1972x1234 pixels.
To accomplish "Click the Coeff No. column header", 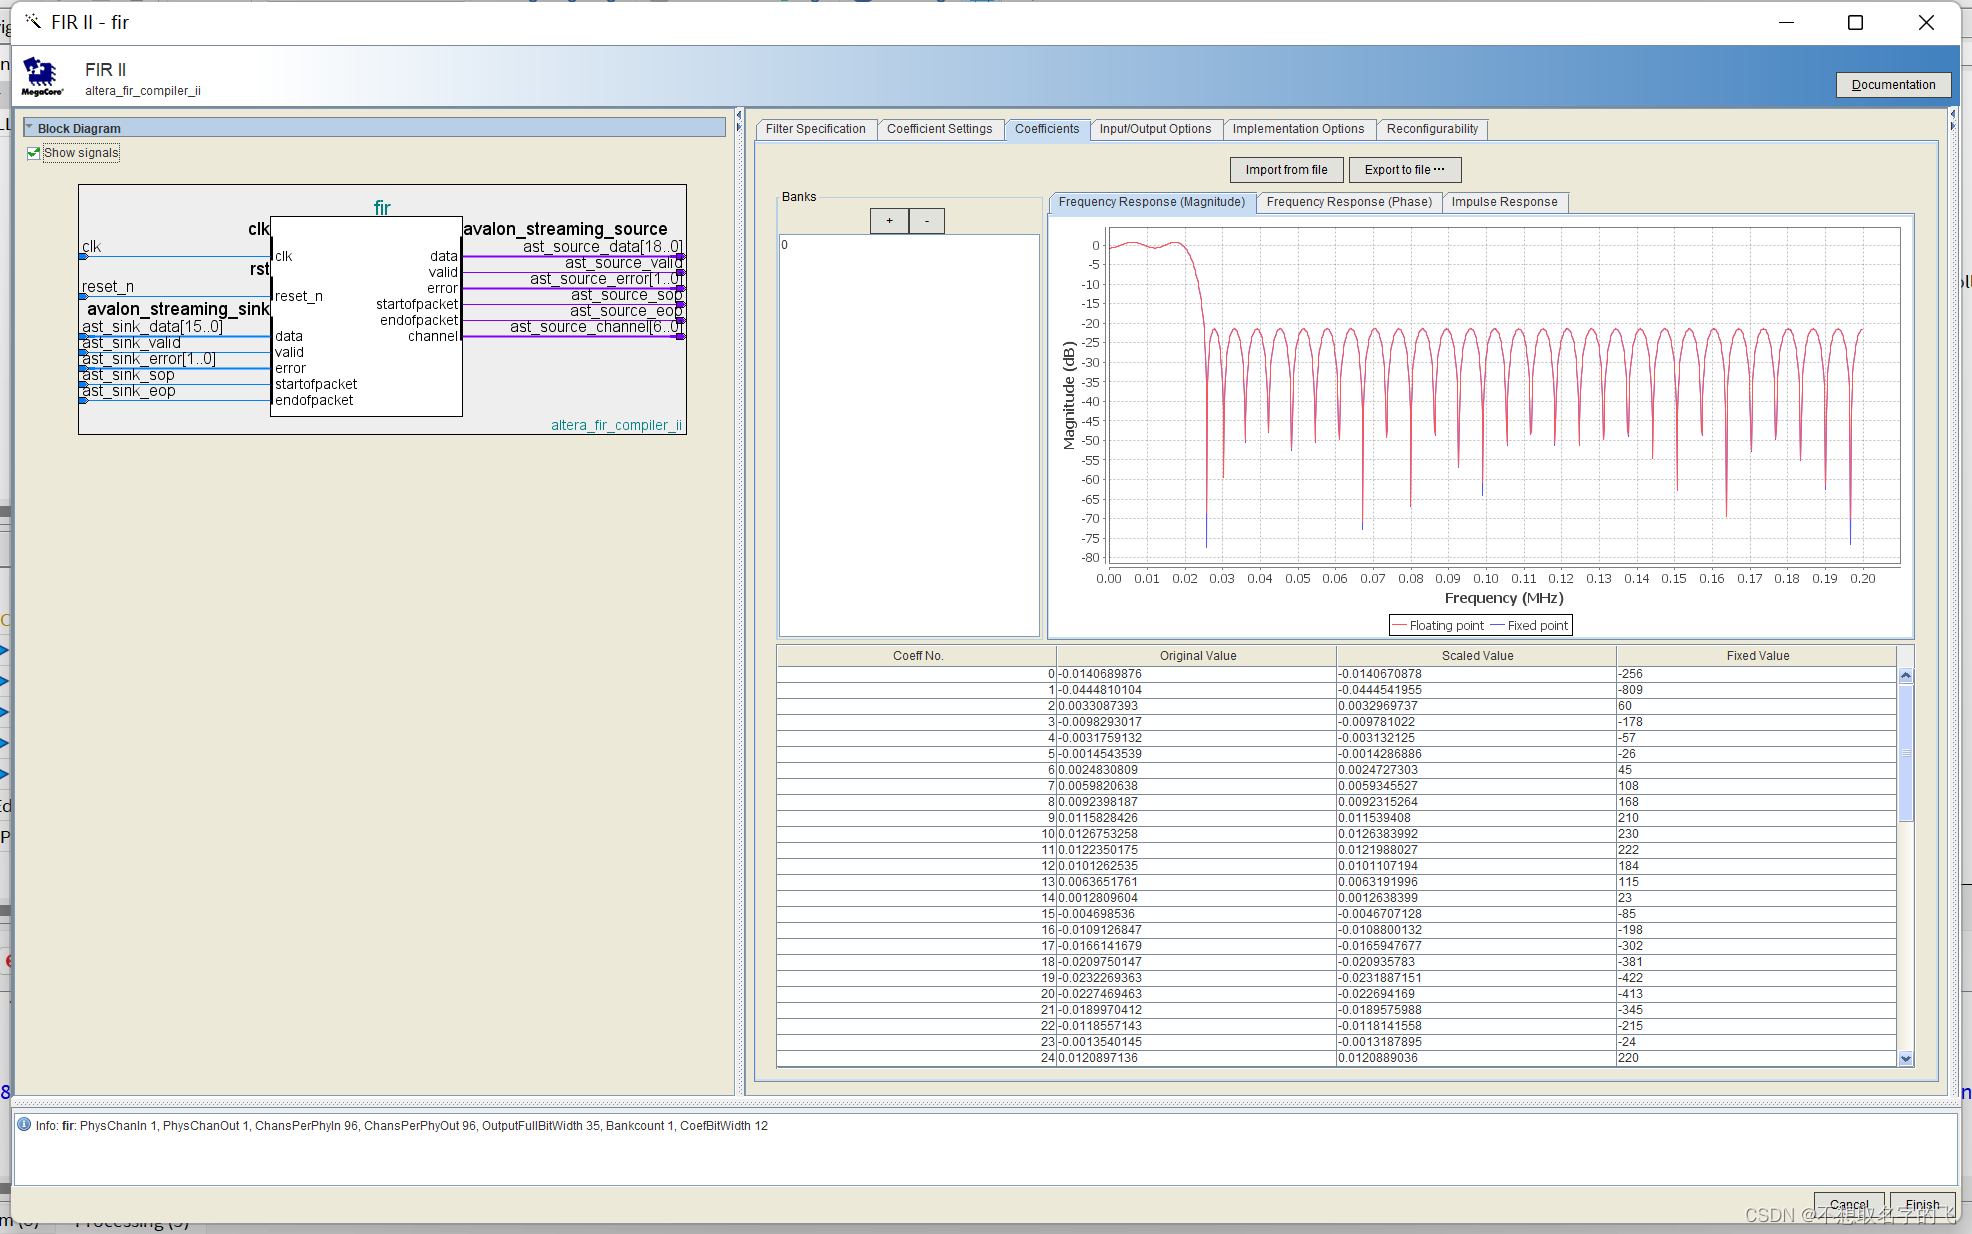I will 917,656.
